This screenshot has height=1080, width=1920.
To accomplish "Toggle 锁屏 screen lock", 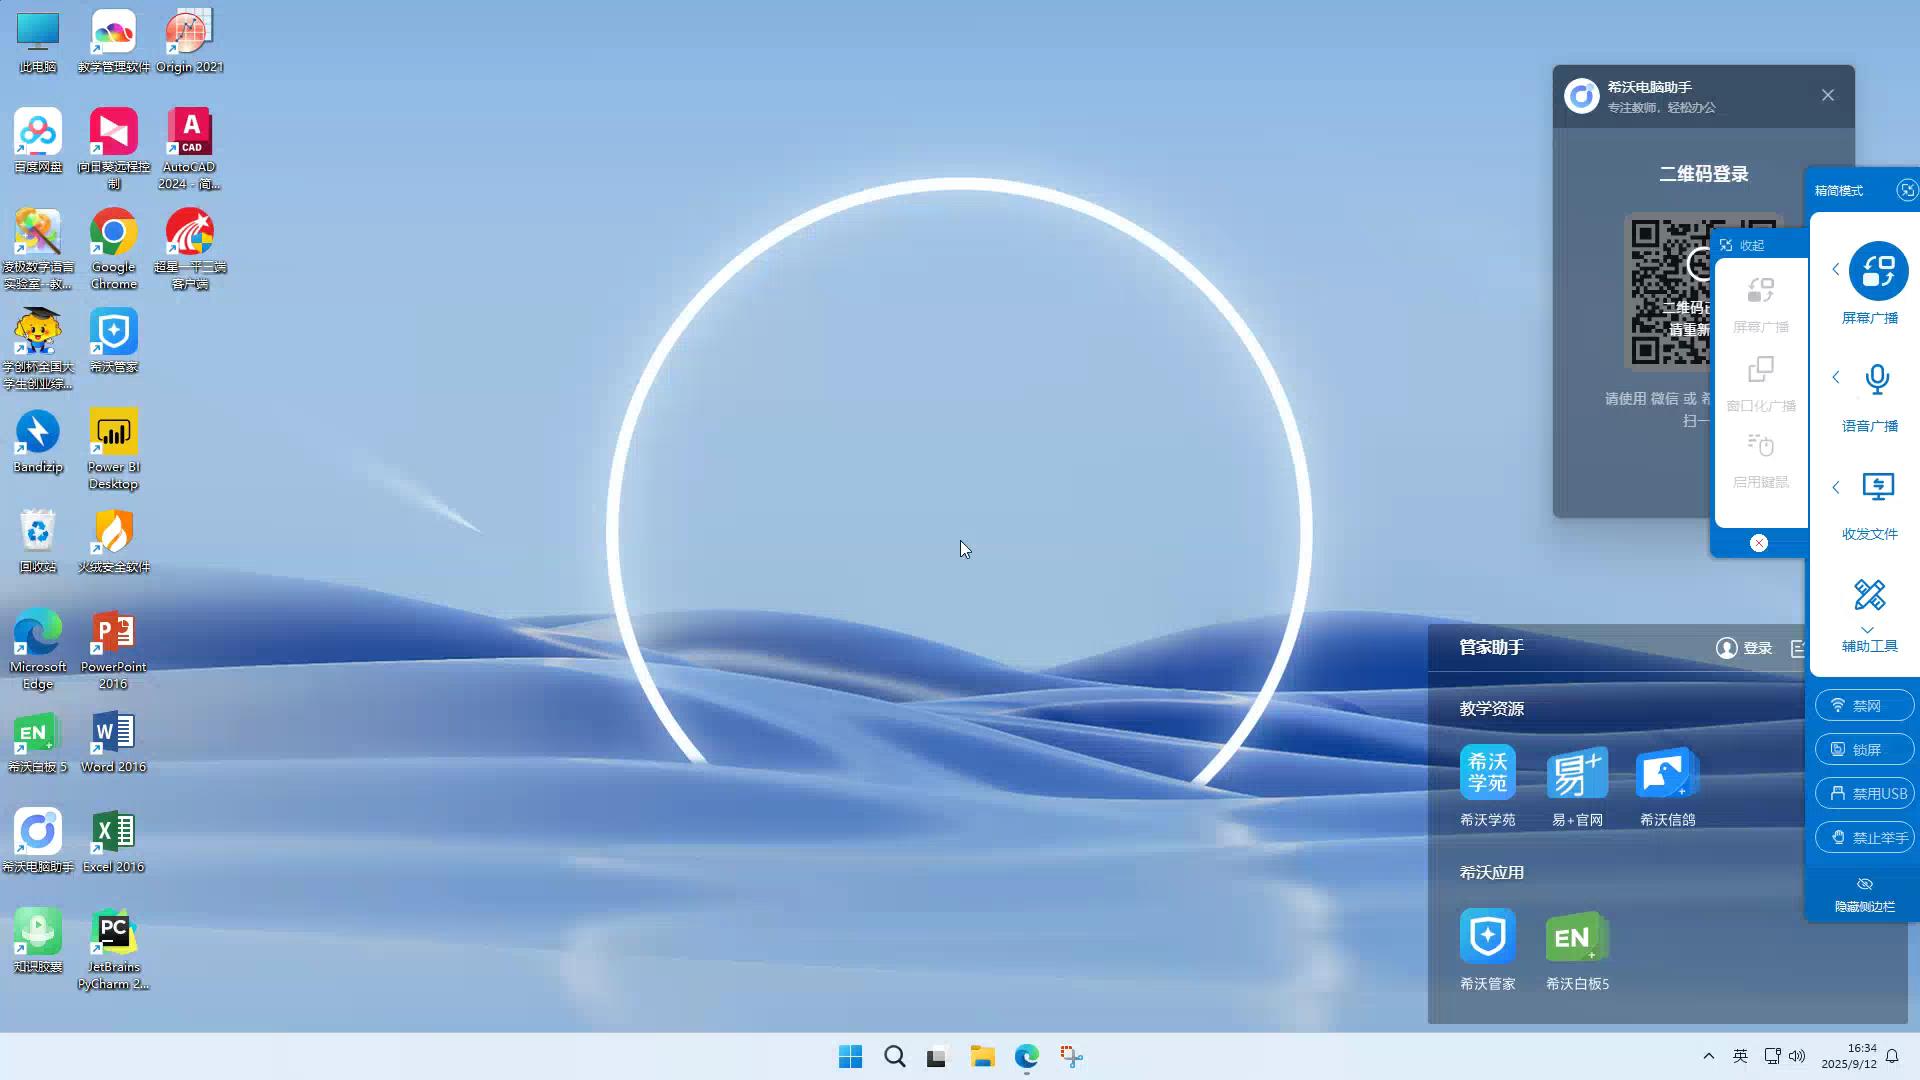I will [1864, 750].
